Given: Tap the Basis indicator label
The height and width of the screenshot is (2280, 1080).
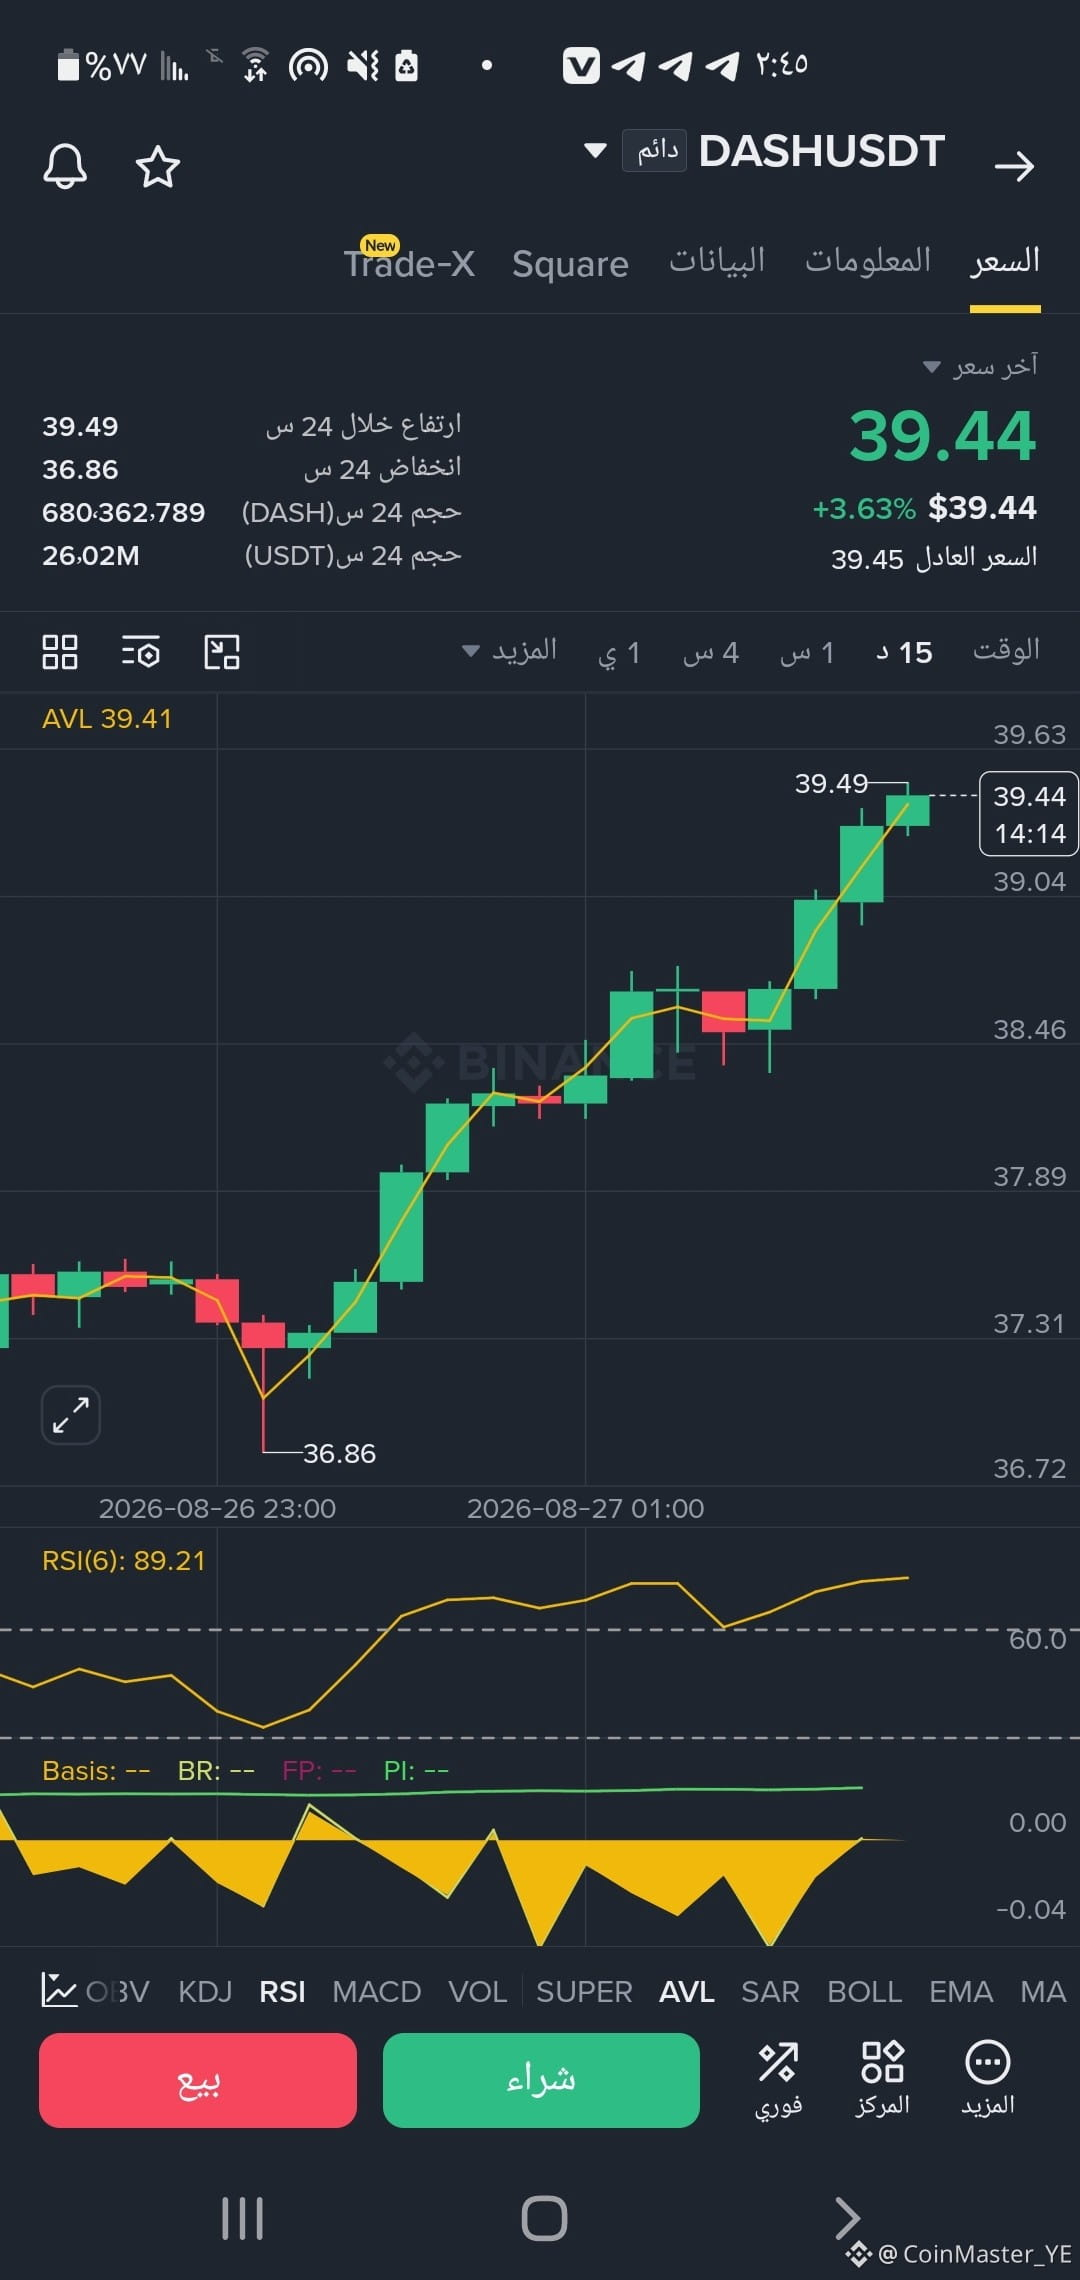Looking at the screenshot, I should [96, 1771].
